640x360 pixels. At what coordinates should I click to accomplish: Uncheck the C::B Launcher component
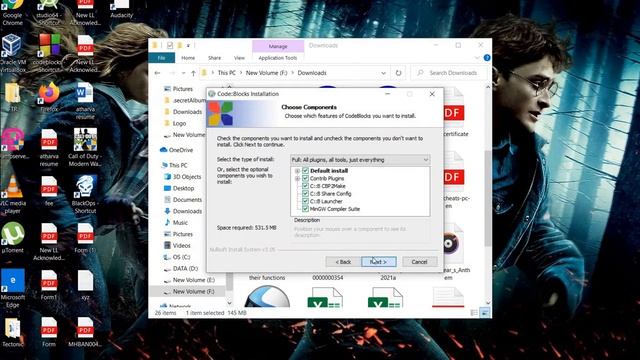click(x=305, y=201)
